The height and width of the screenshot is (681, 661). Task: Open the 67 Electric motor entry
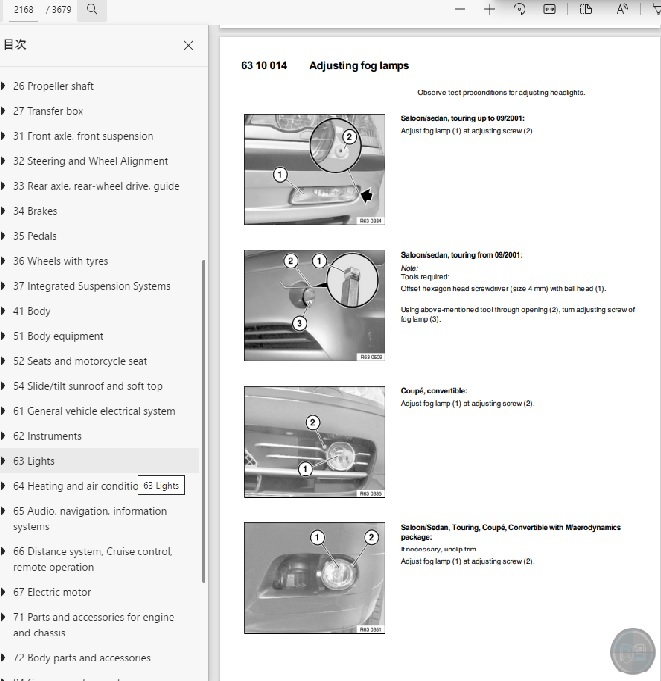52,592
